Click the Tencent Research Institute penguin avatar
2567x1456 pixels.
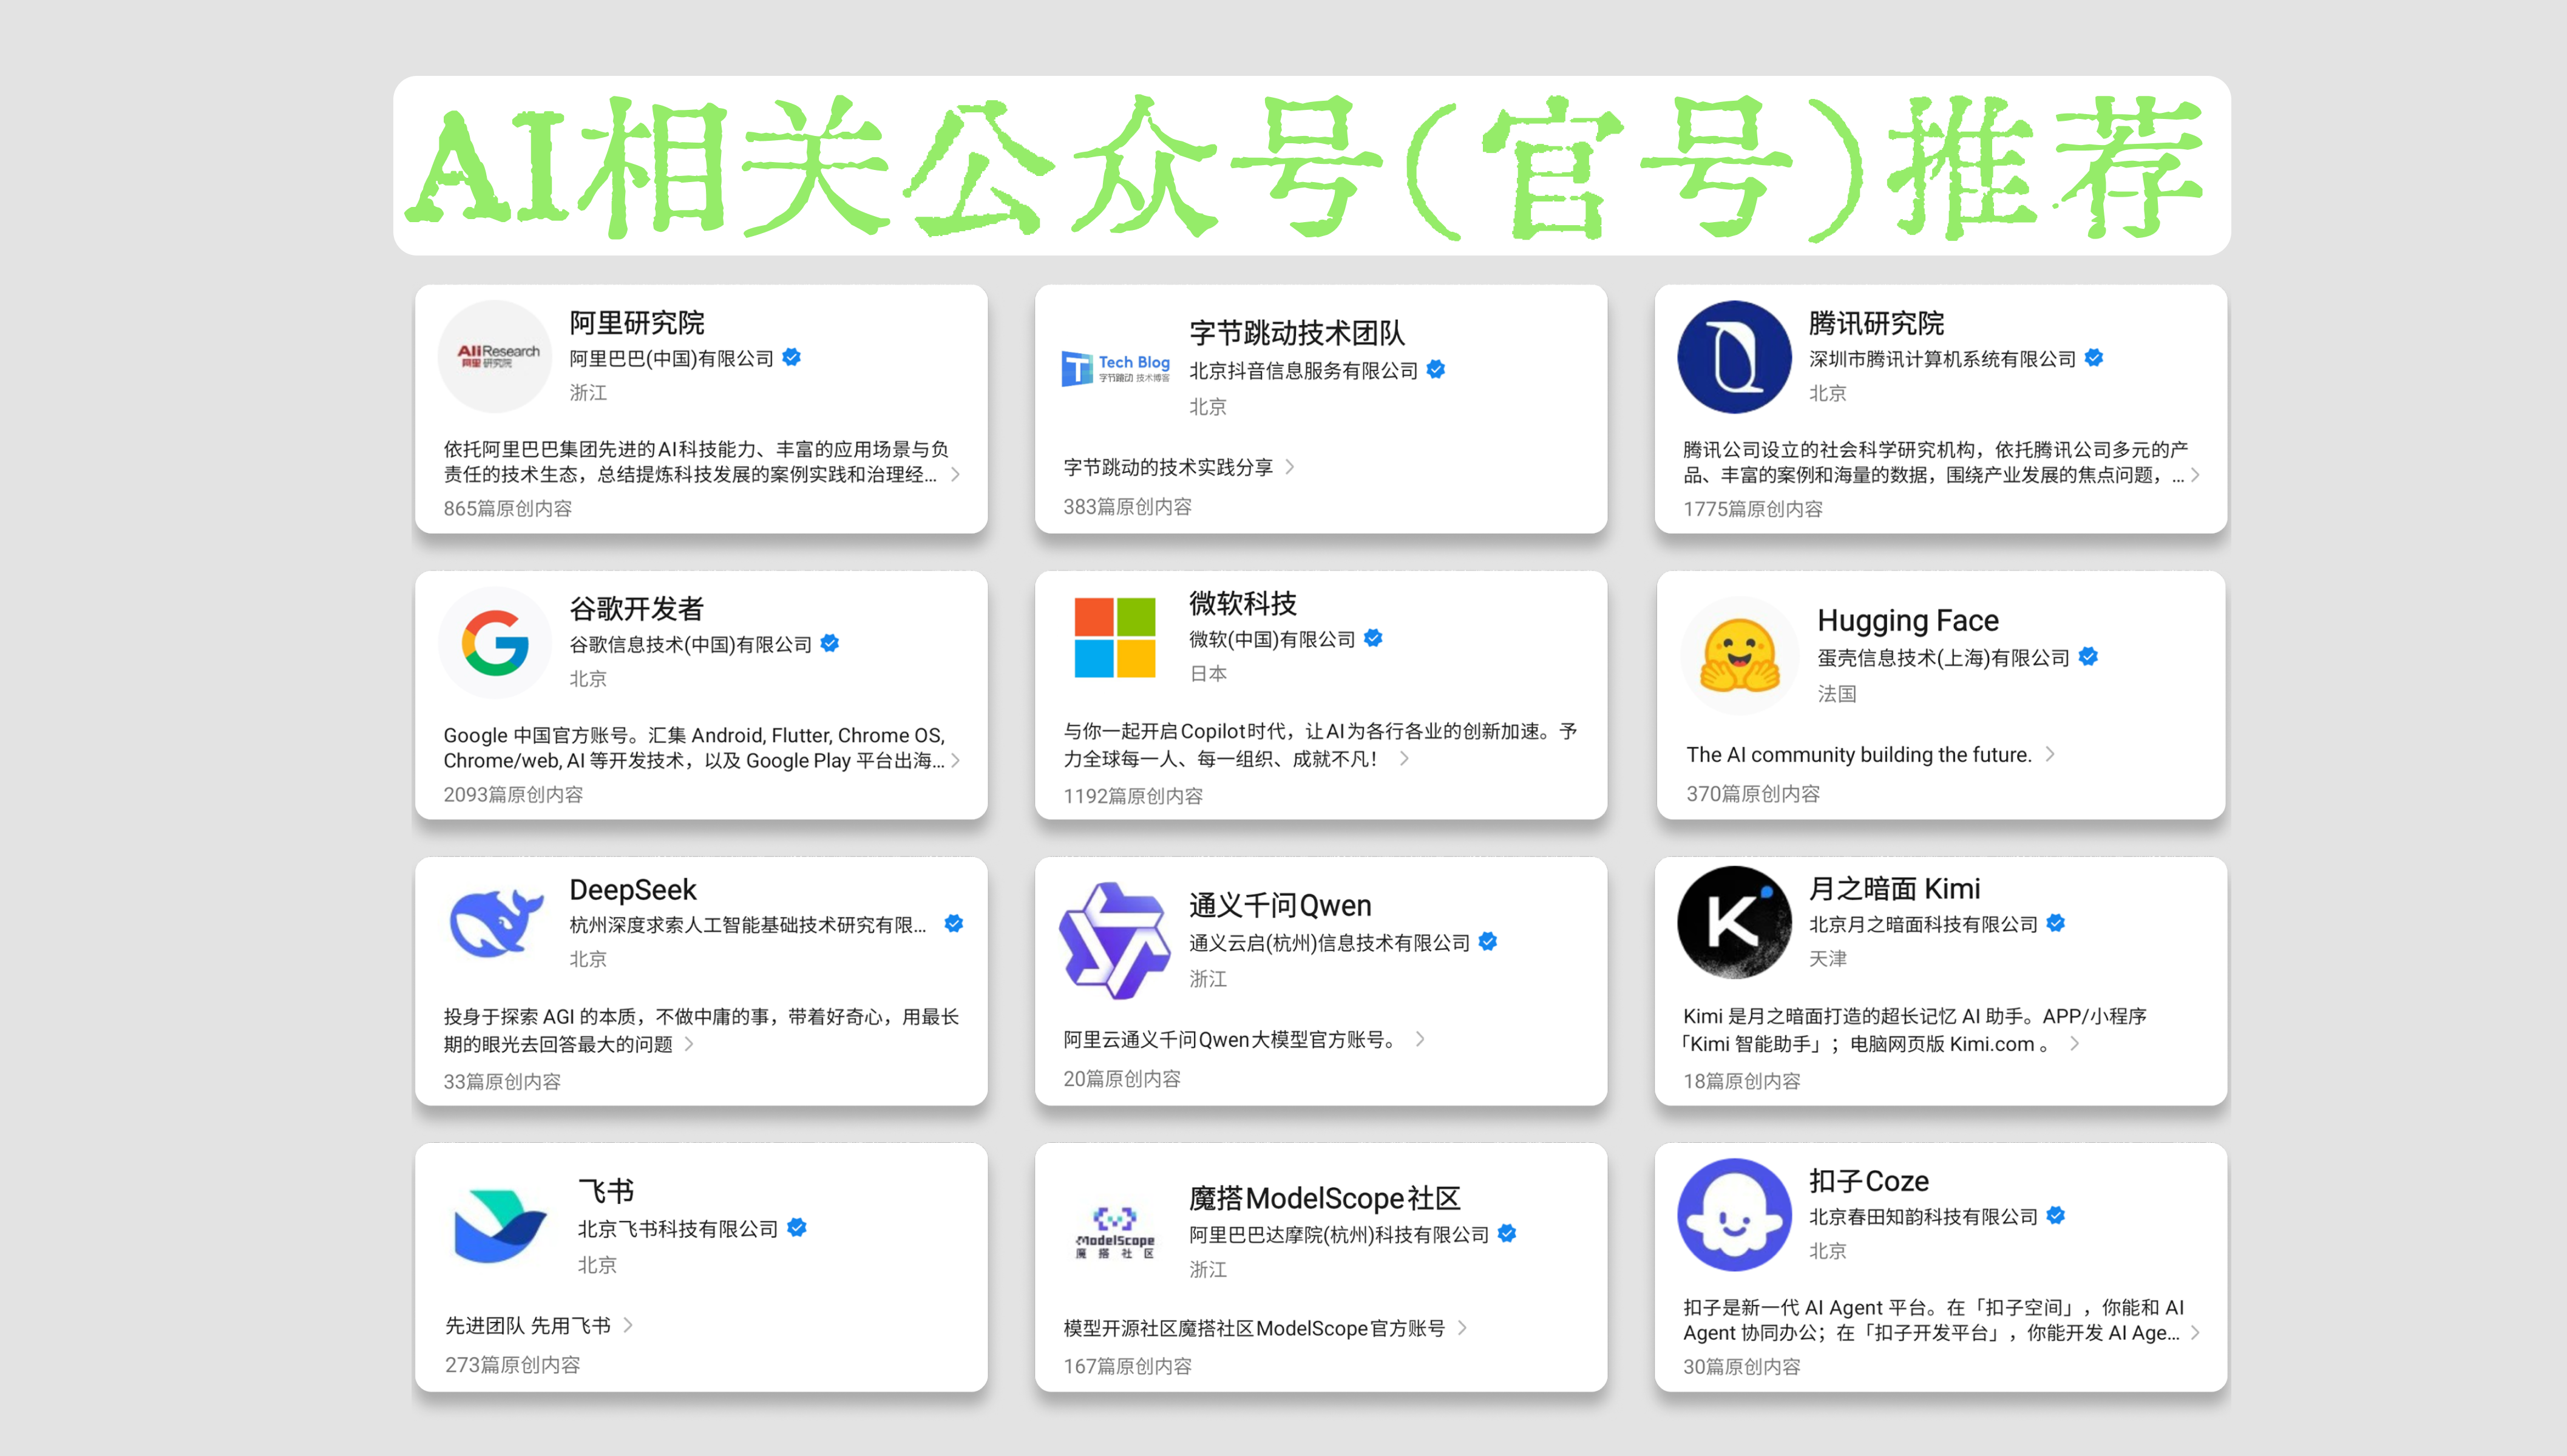click(x=1734, y=357)
